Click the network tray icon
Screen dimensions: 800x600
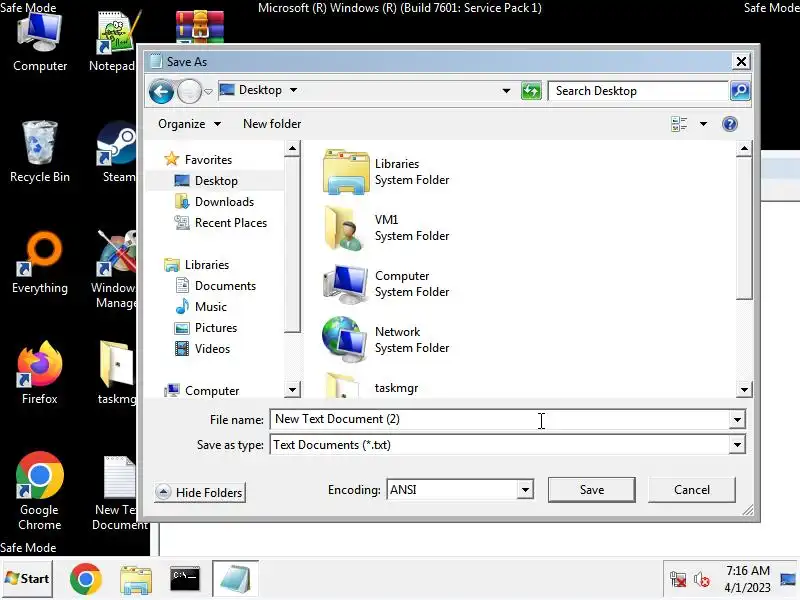[x=678, y=580]
